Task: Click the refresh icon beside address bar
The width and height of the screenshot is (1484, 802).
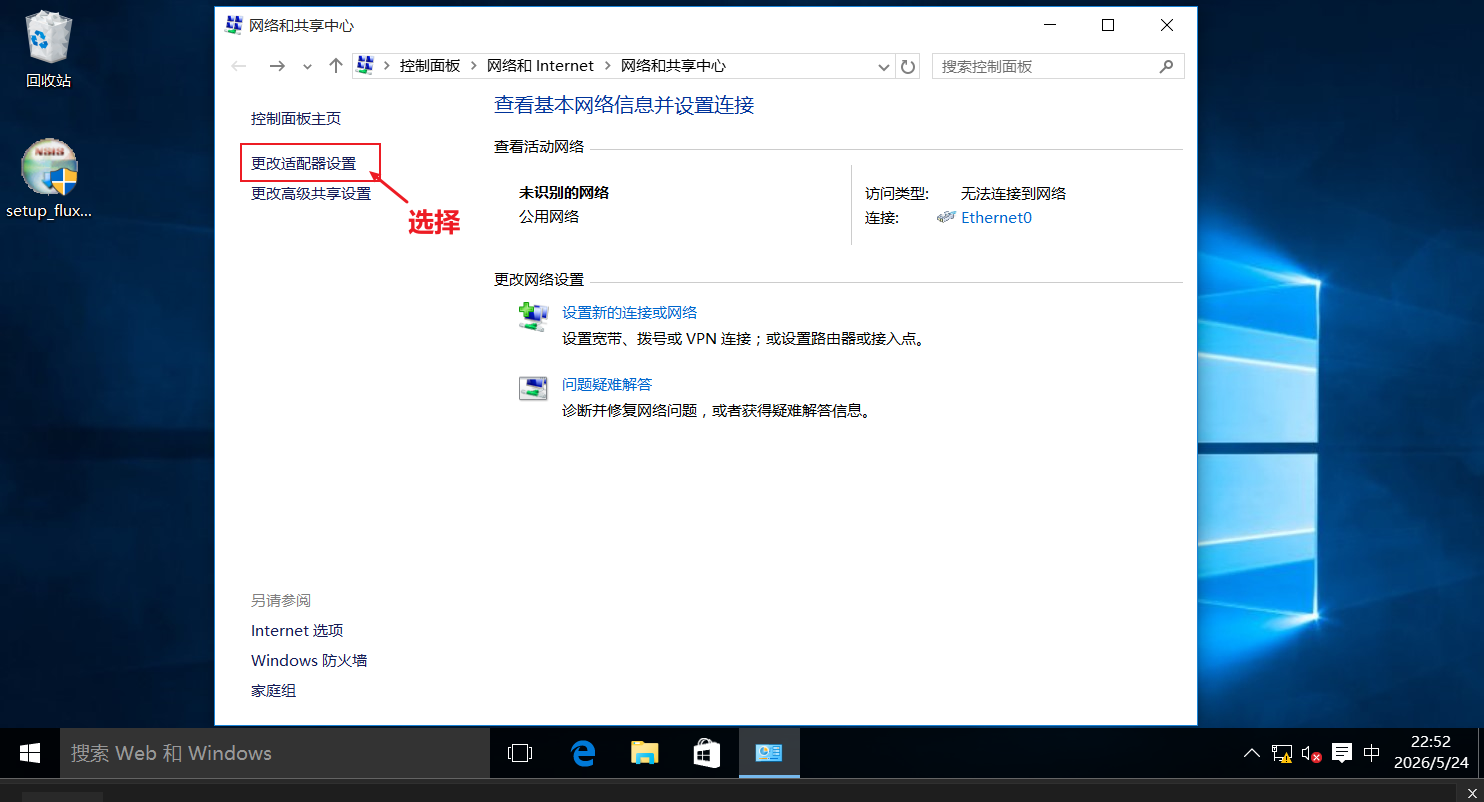Action: 908,66
